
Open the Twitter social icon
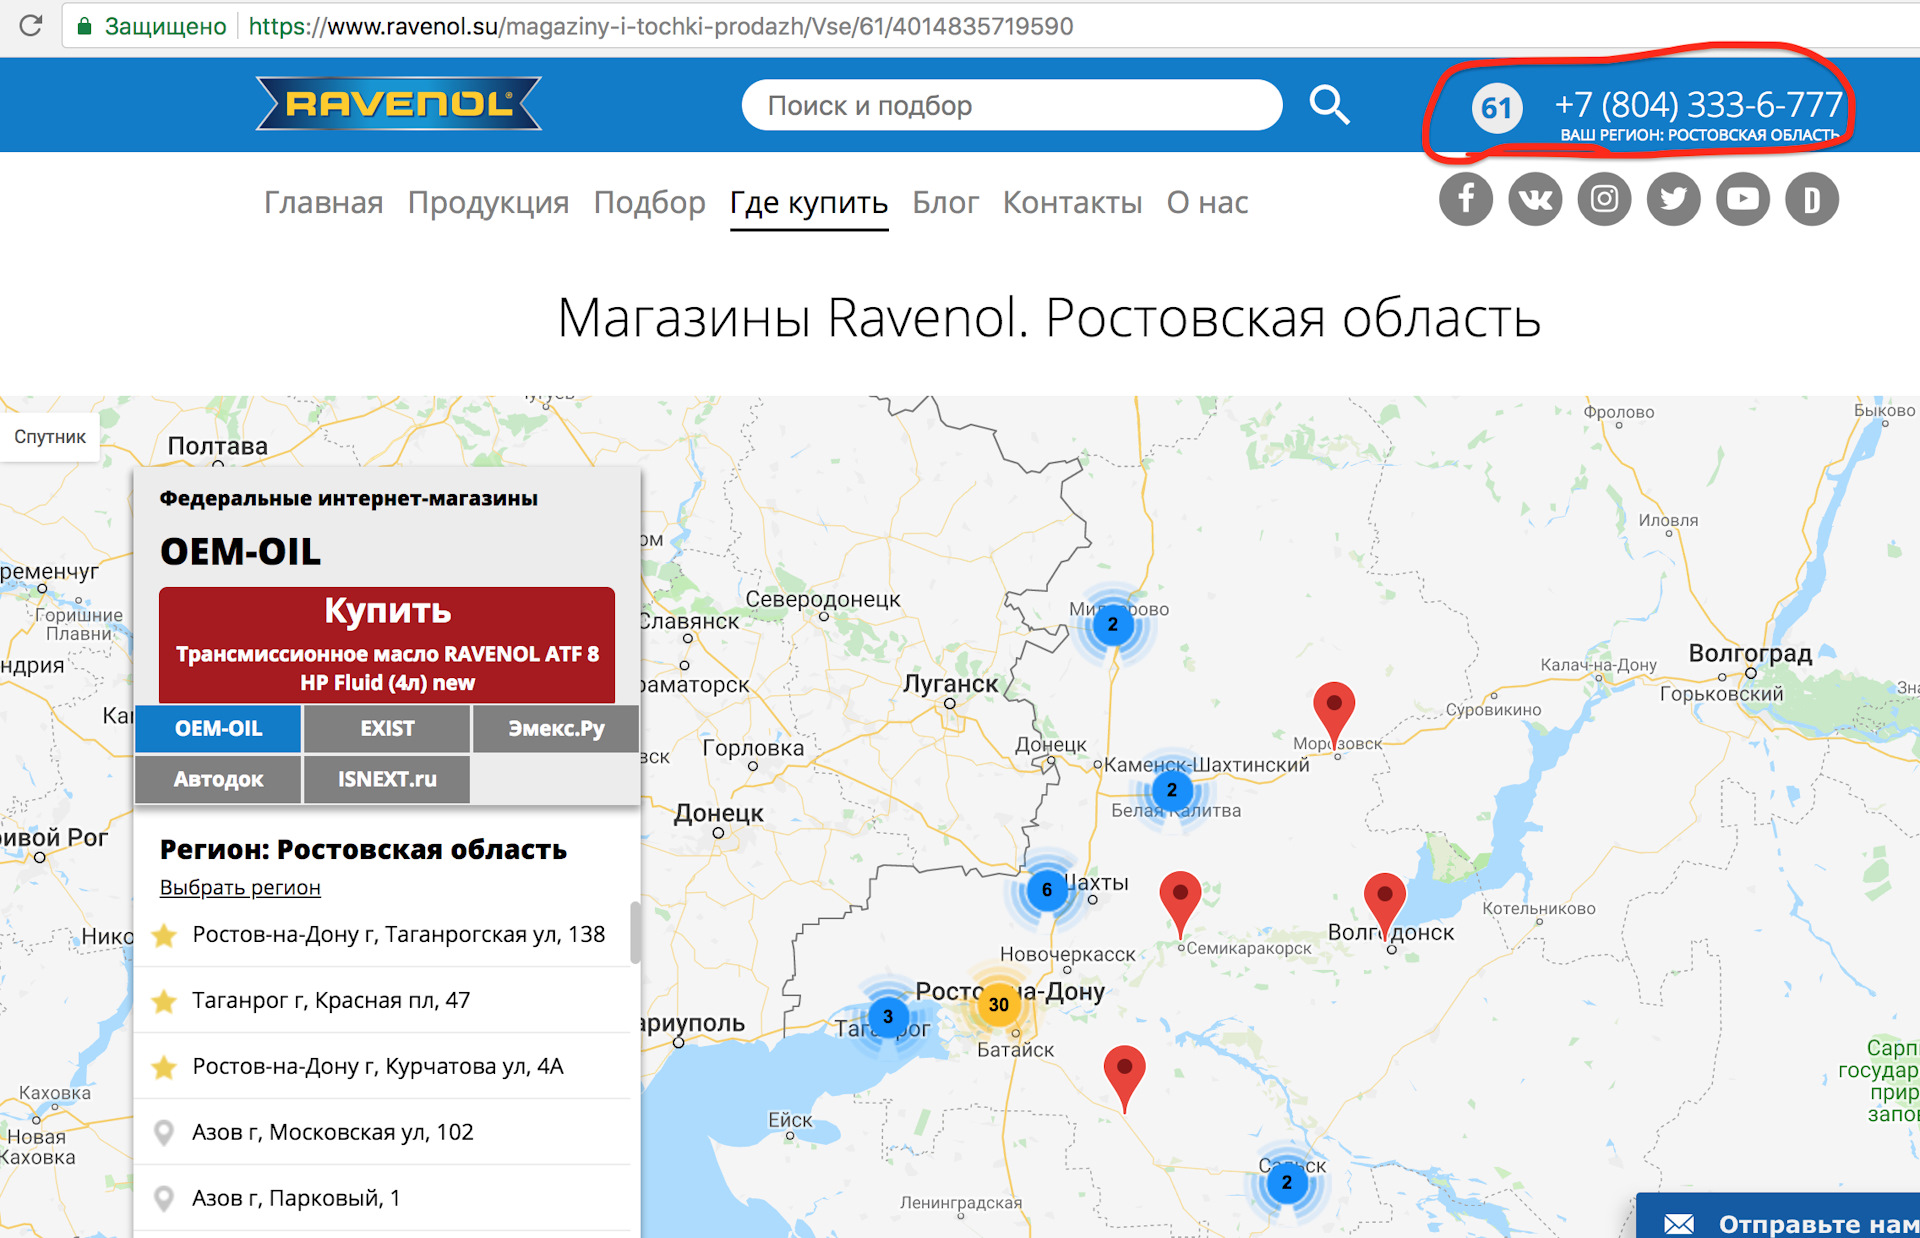[1673, 199]
